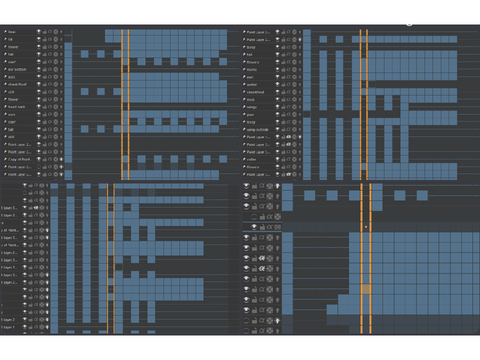
Task: Show the hidden indented layer in bottom-right timeline
Action: click(x=254, y=217)
